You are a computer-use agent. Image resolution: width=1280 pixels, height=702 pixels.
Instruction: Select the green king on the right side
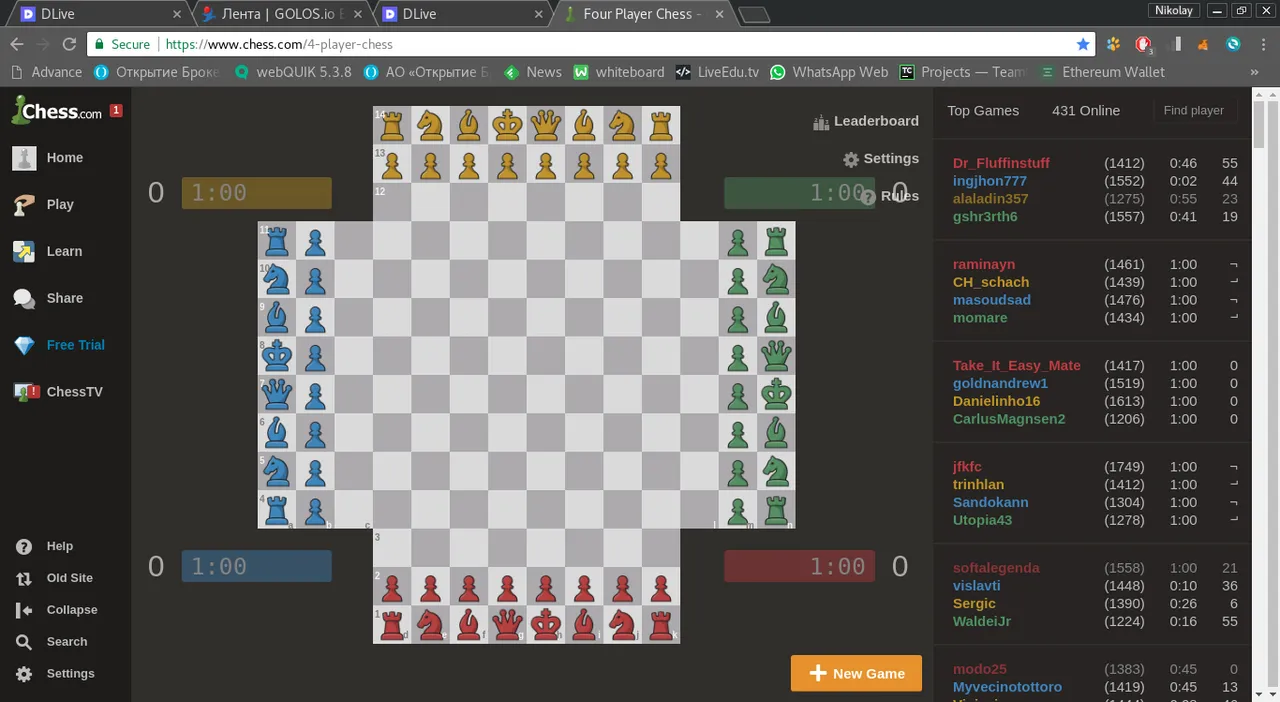[776, 393]
